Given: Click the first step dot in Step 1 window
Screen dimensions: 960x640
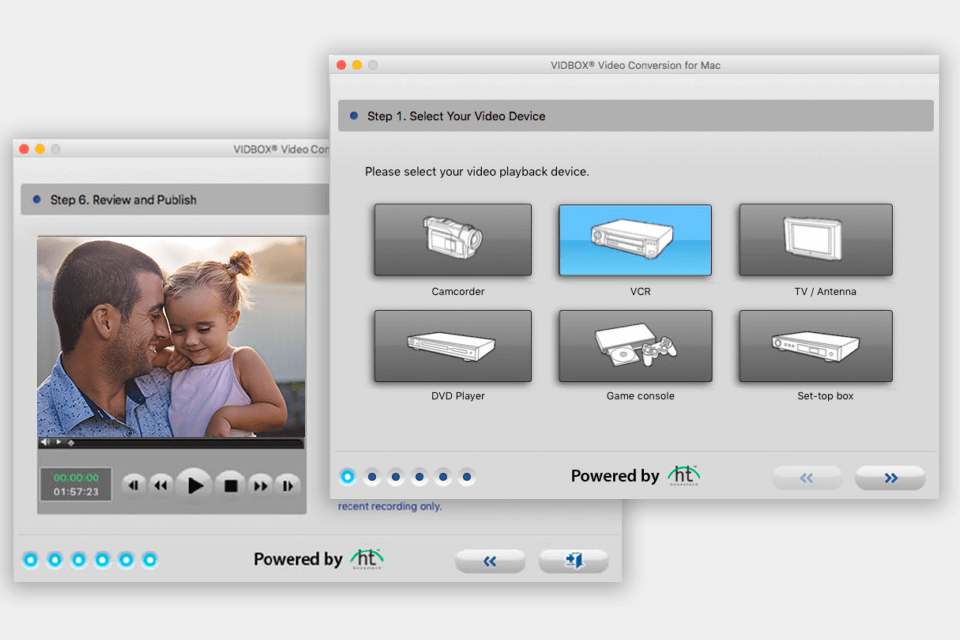Looking at the screenshot, I should (348, 476).
